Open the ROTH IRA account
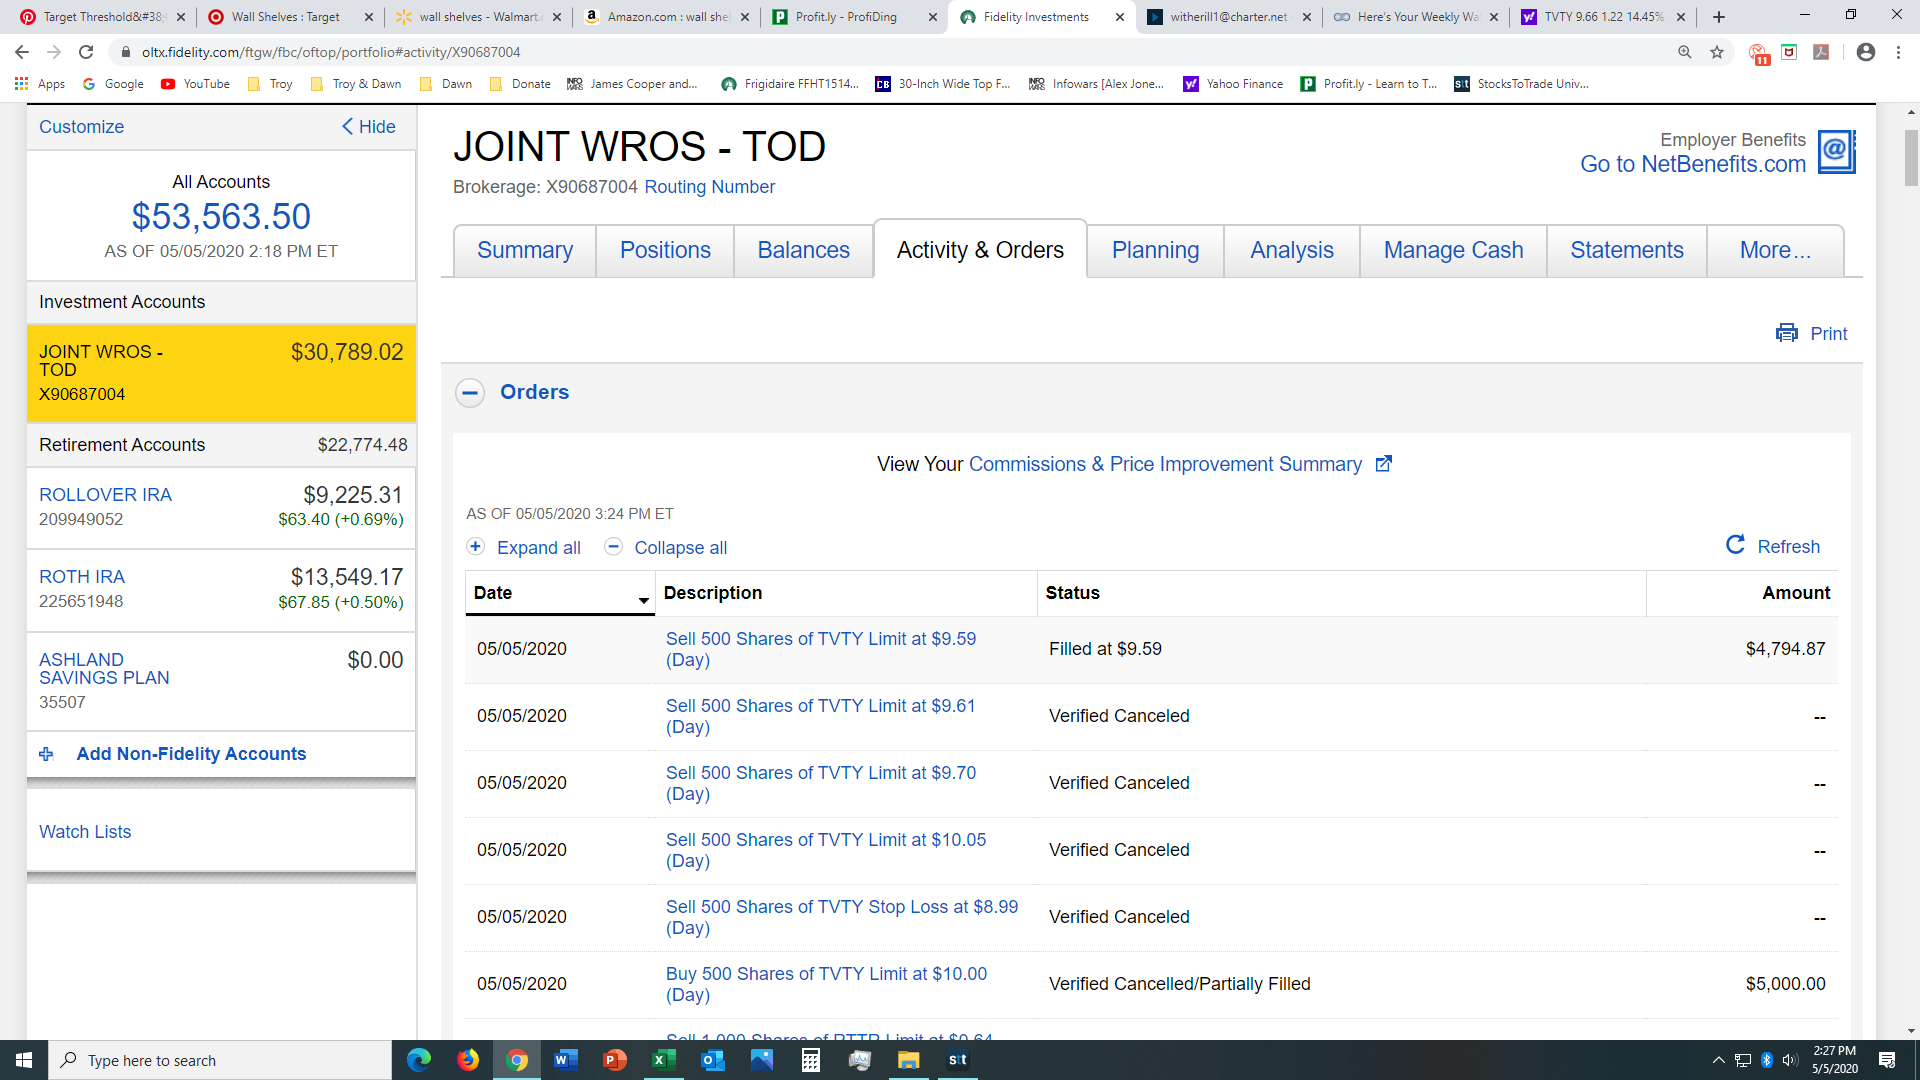This screenshot has height=1080, width=1920. (82, 577)
